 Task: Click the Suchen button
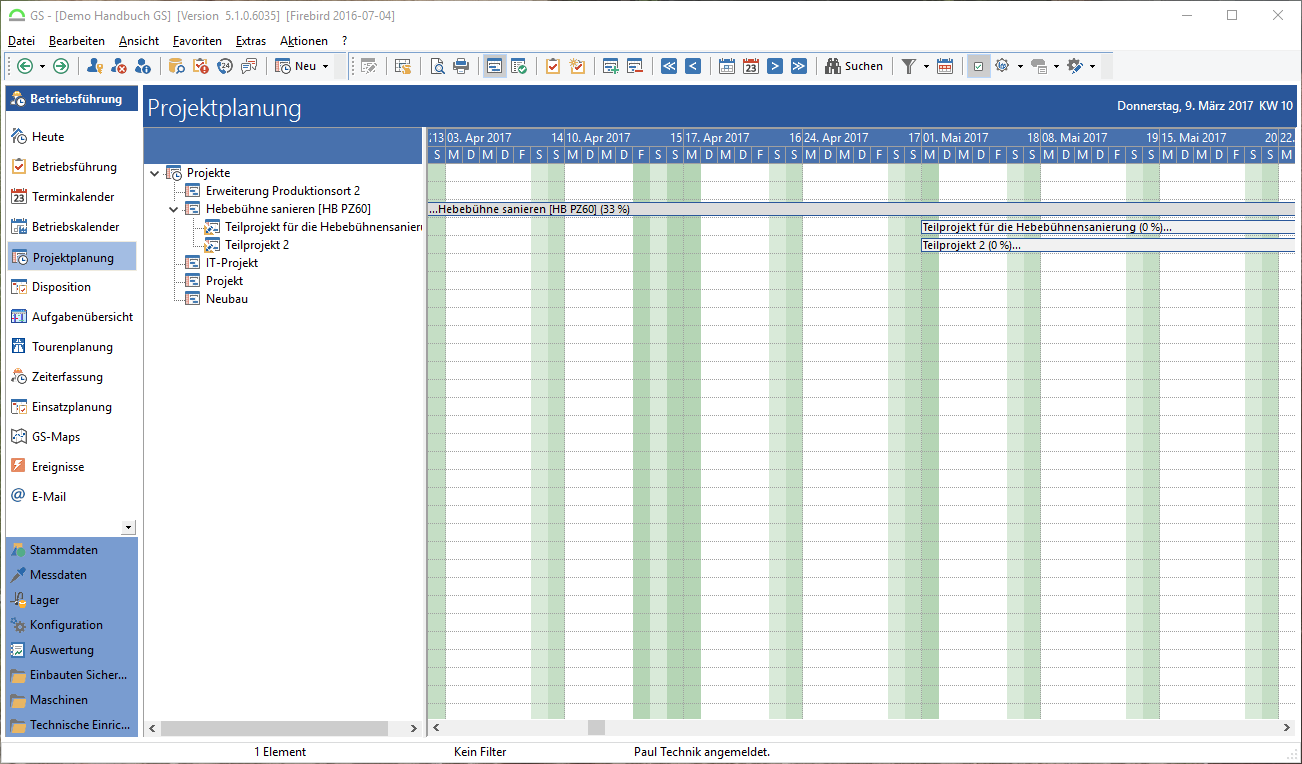(854, 66)
